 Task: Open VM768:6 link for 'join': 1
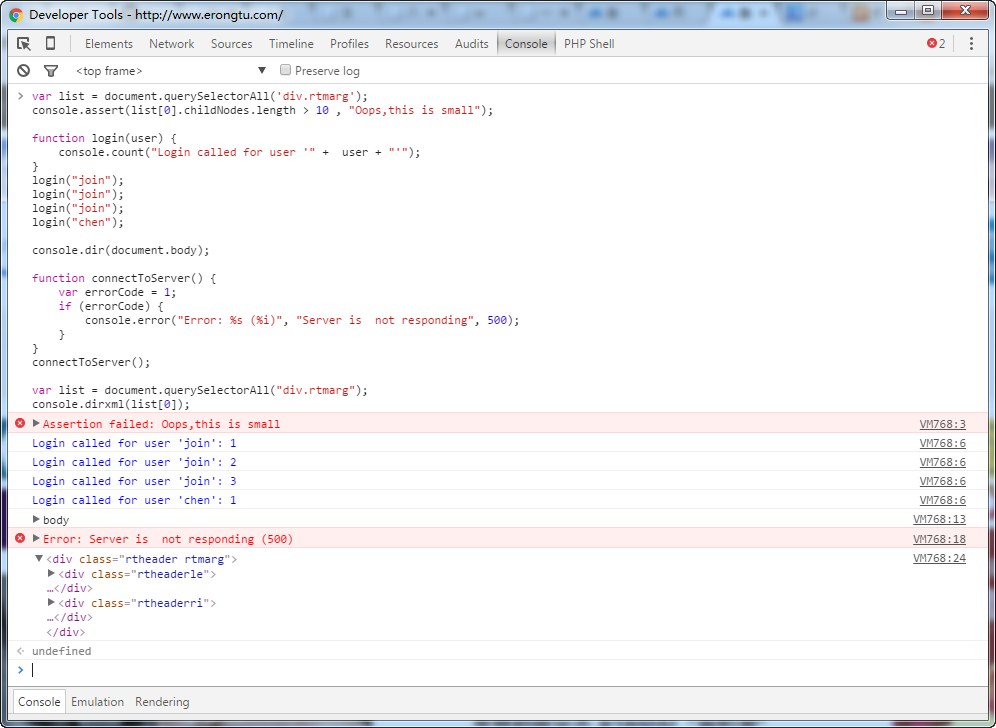(943, 443)
